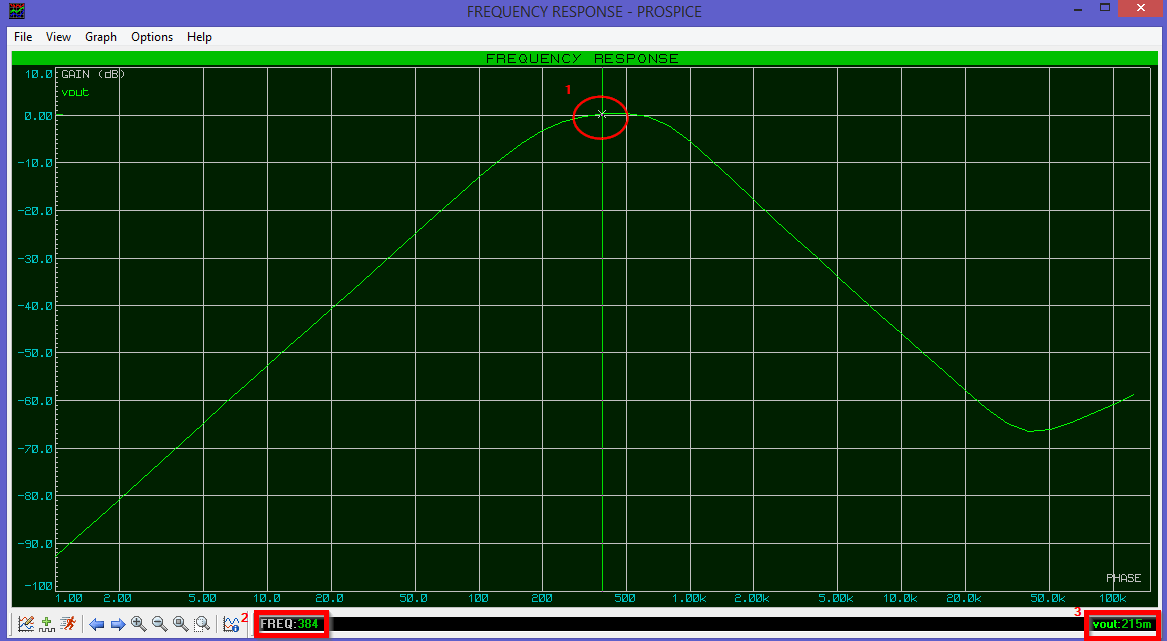Click the View Log waveform icon
The width and height of the screenshot is (1167, 641).
click(x=228, y=624)
